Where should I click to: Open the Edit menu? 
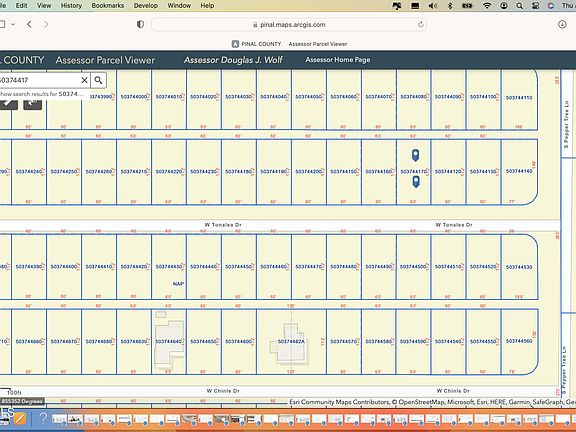pyautogui.click(x=21, y=6)
